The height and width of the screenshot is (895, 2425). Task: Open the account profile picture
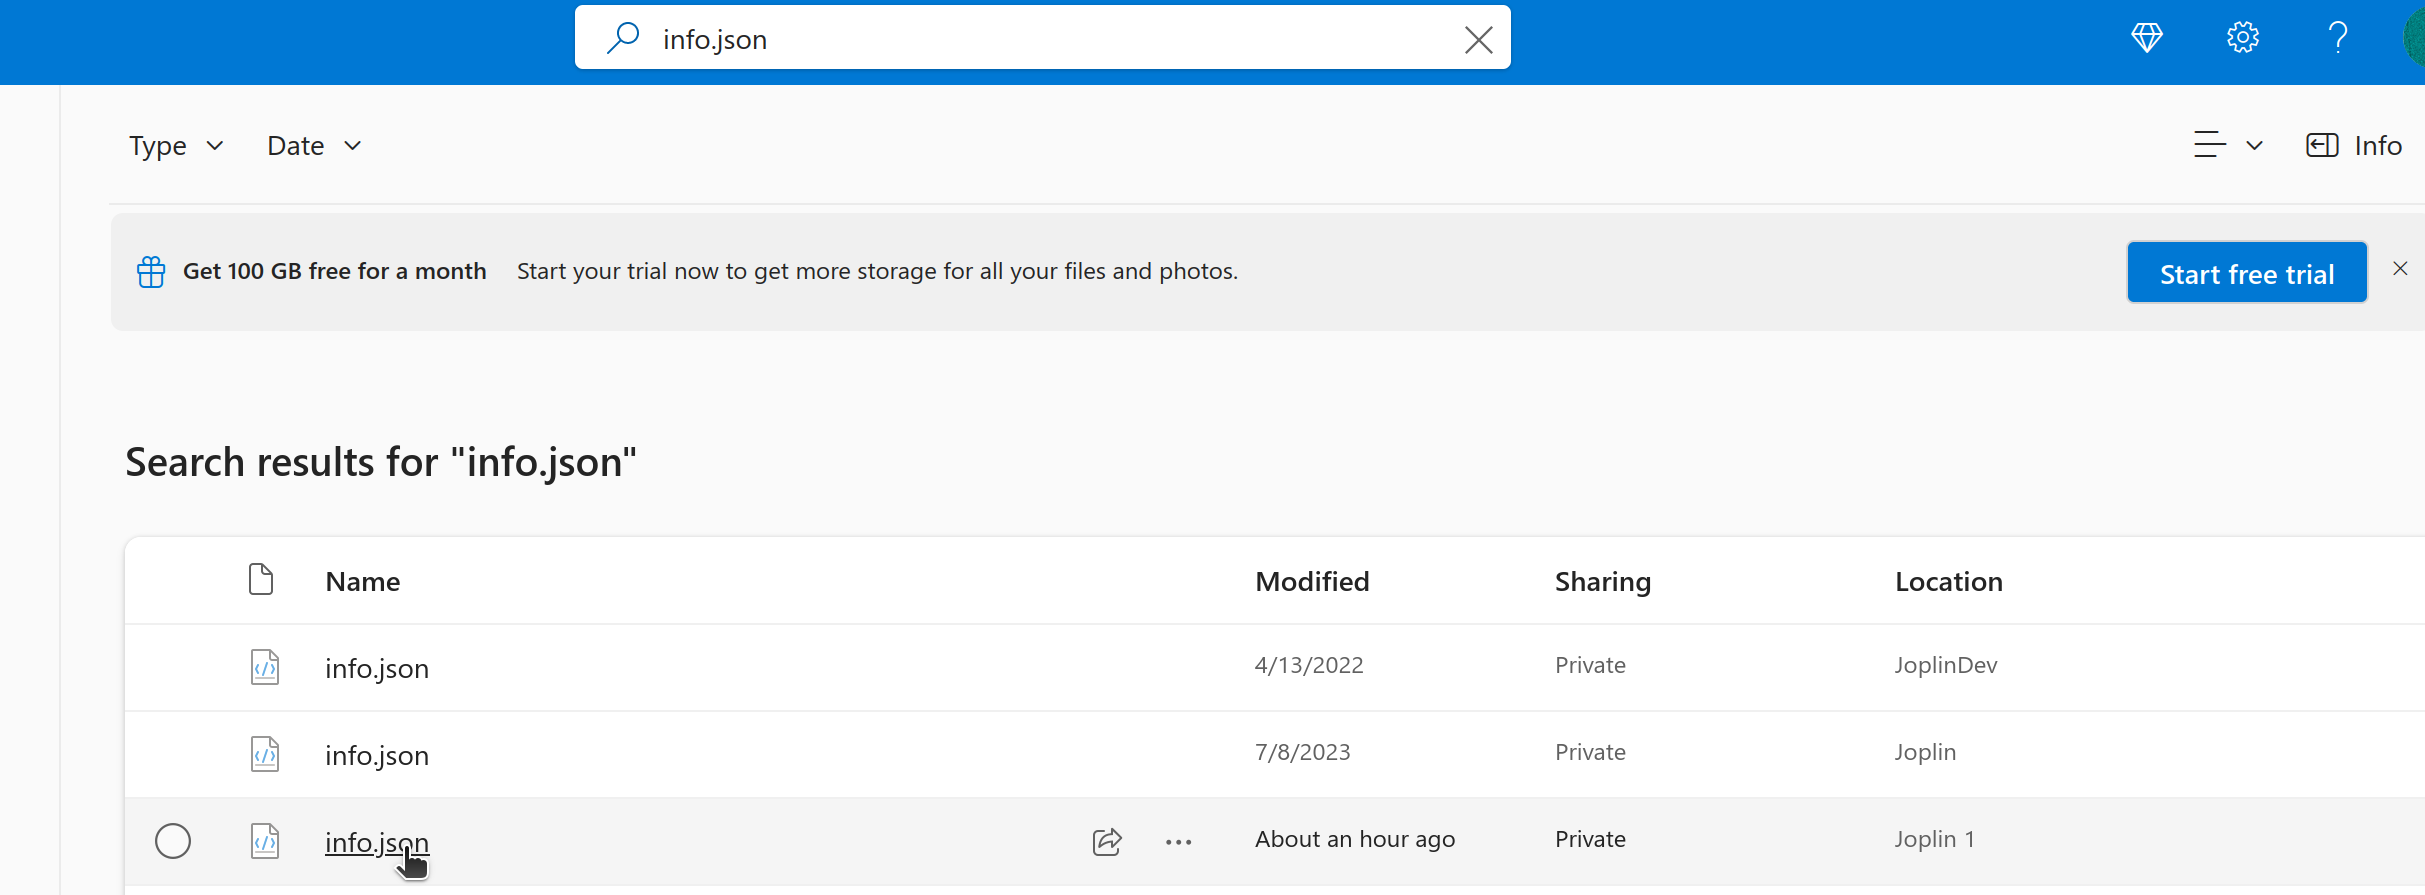pyautogui.click(x=2414, y=38)
